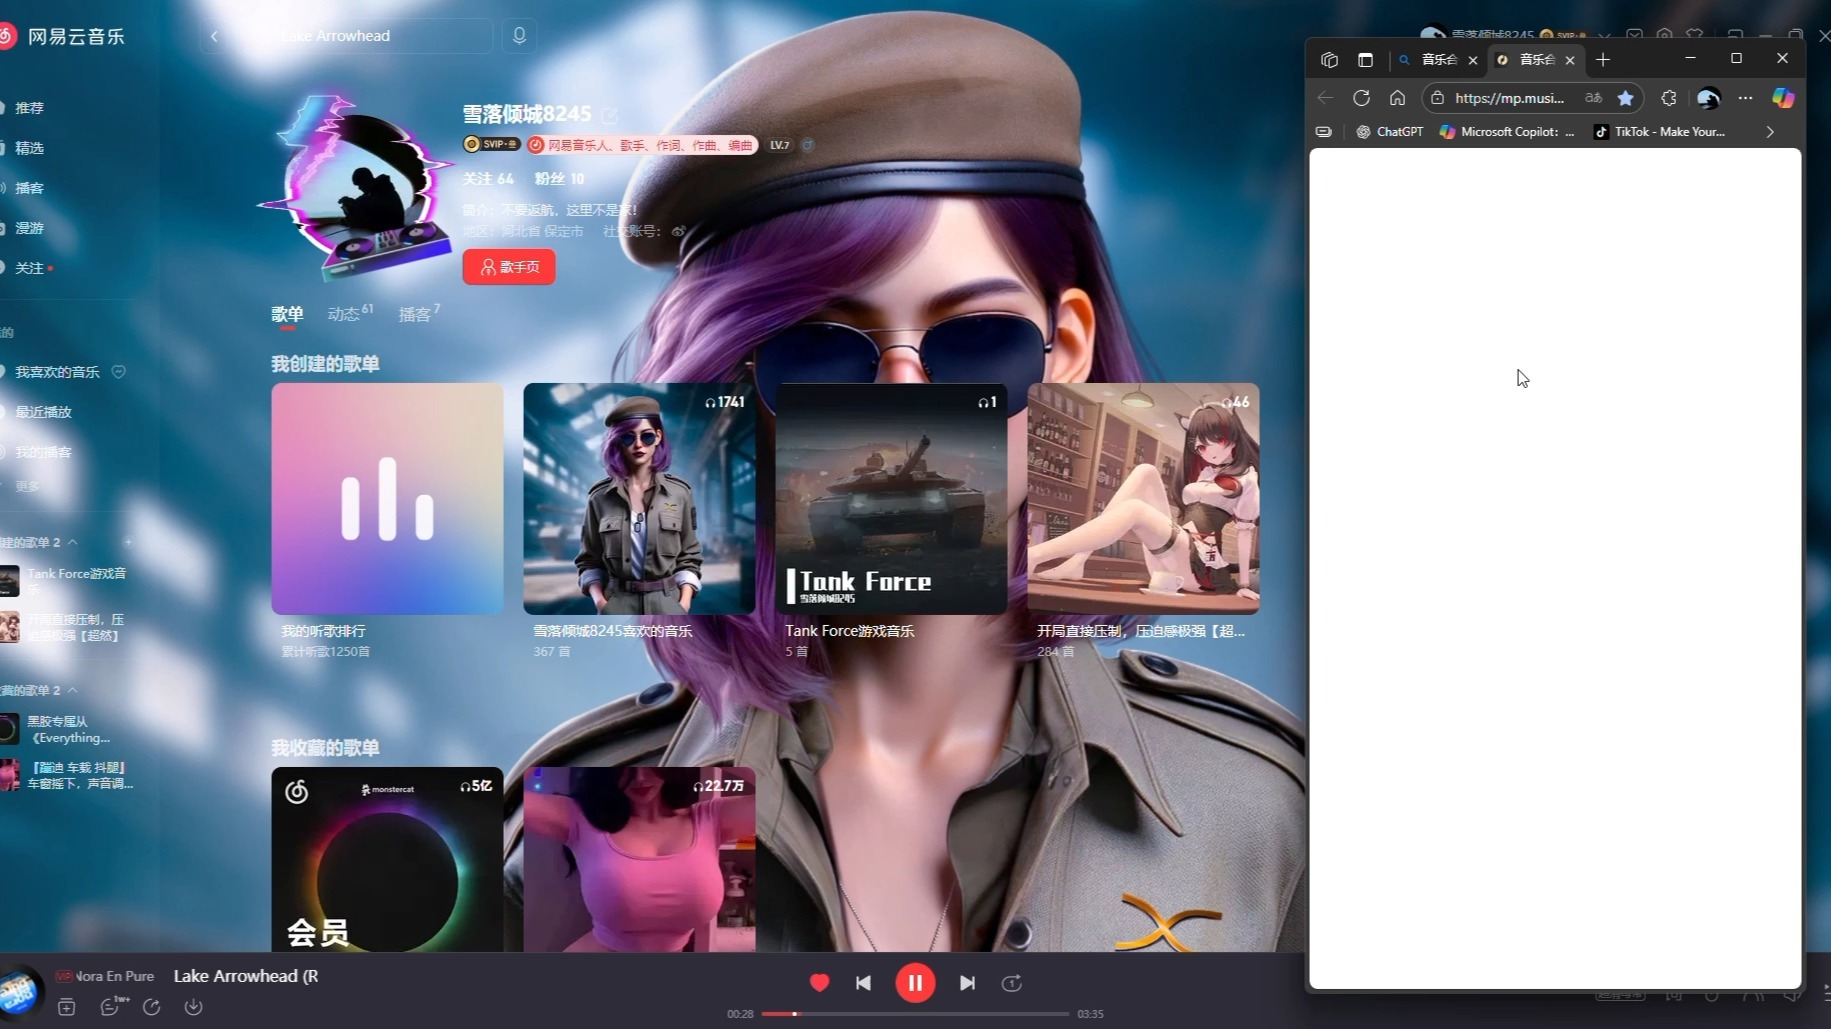This screenshot has height=1029, width=1831.
Task: Toggle Edge vertical tabs icon
Action: click(x=1365, y=60)
